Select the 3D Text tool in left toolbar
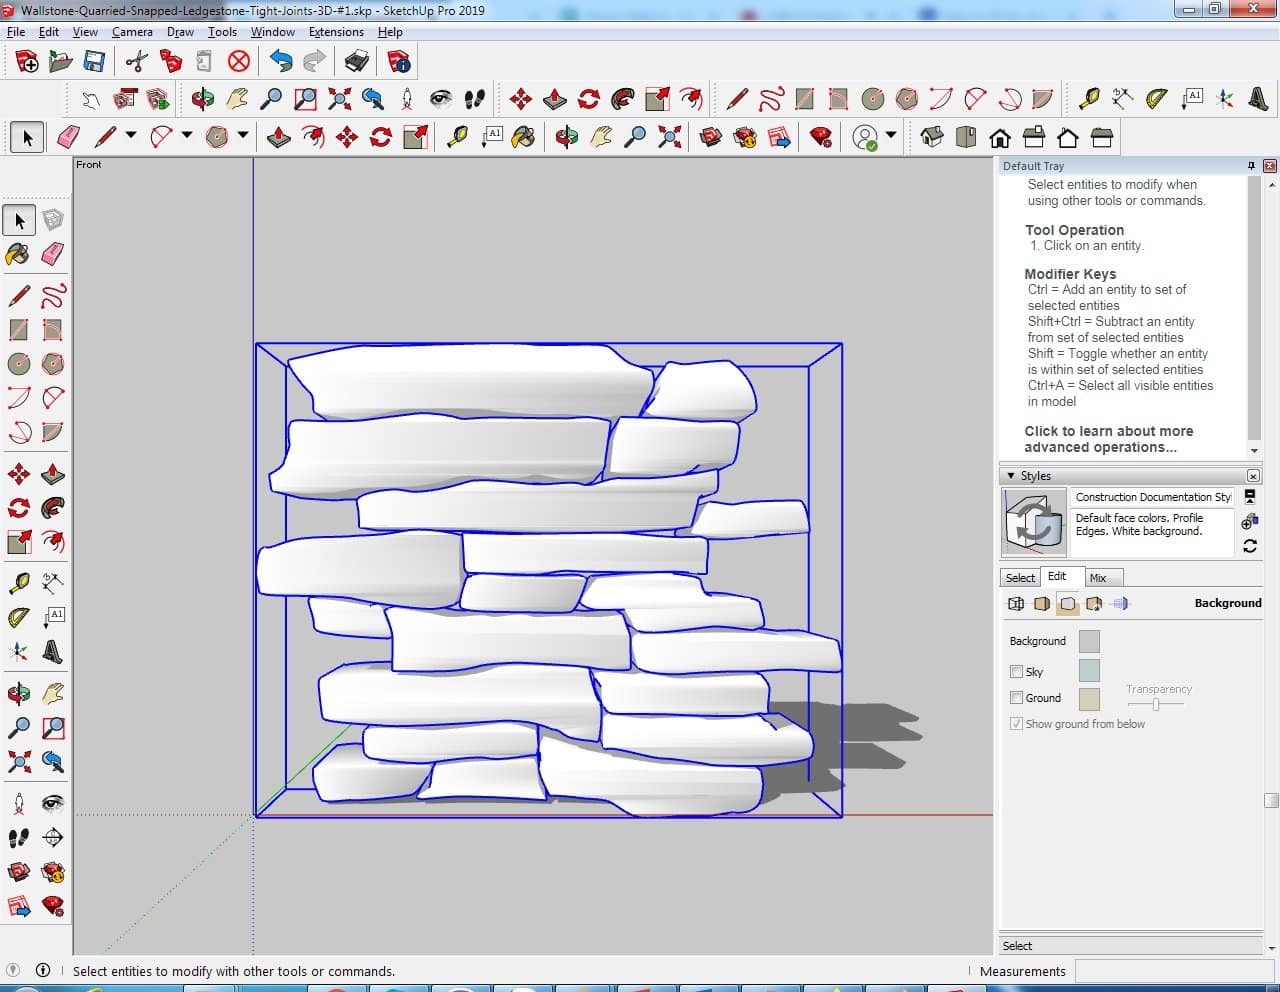 53,653
